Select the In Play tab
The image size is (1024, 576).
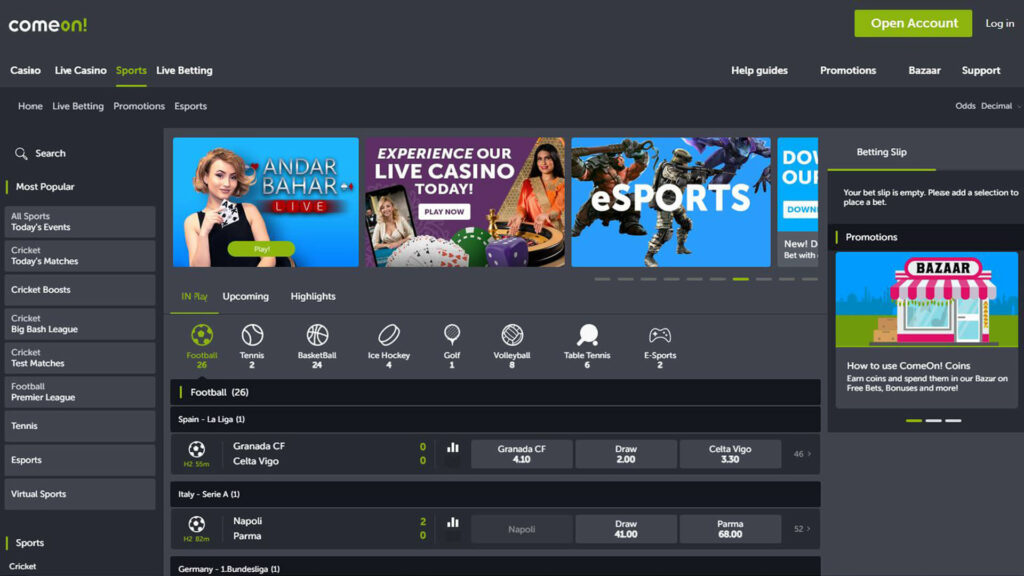coord(194,296)
